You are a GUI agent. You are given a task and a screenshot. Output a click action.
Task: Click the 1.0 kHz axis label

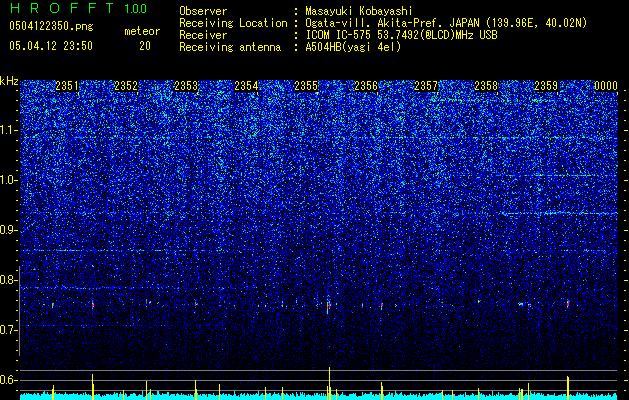tap(9, 180)
